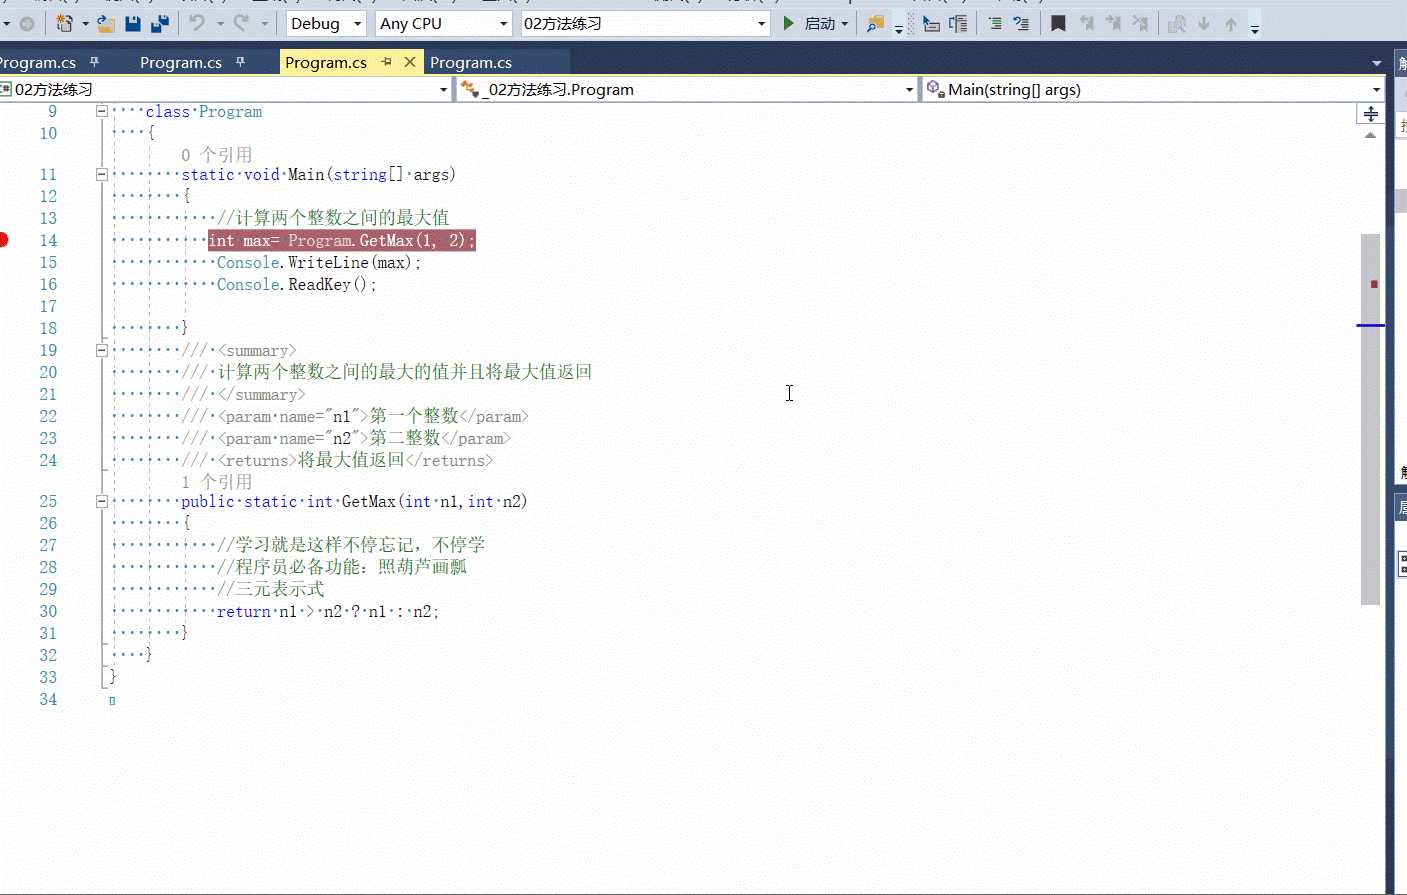Screen dimensions: 1407x895
Task: Click the Open File folder icon
Action: (106, 23)
